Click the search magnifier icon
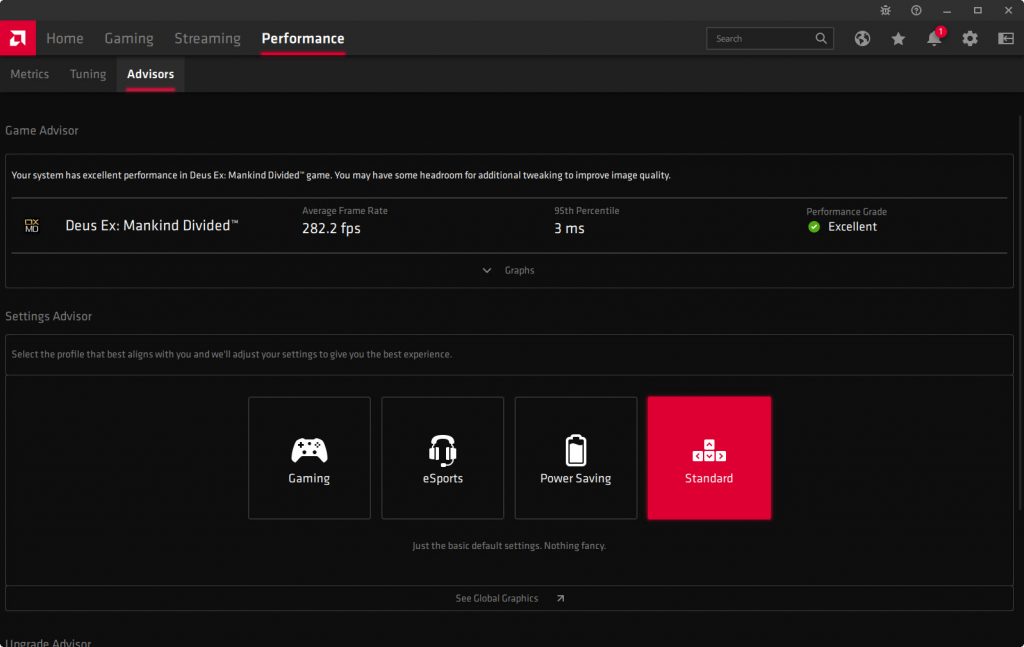The image size is (1024, 647). click(821, 39)
